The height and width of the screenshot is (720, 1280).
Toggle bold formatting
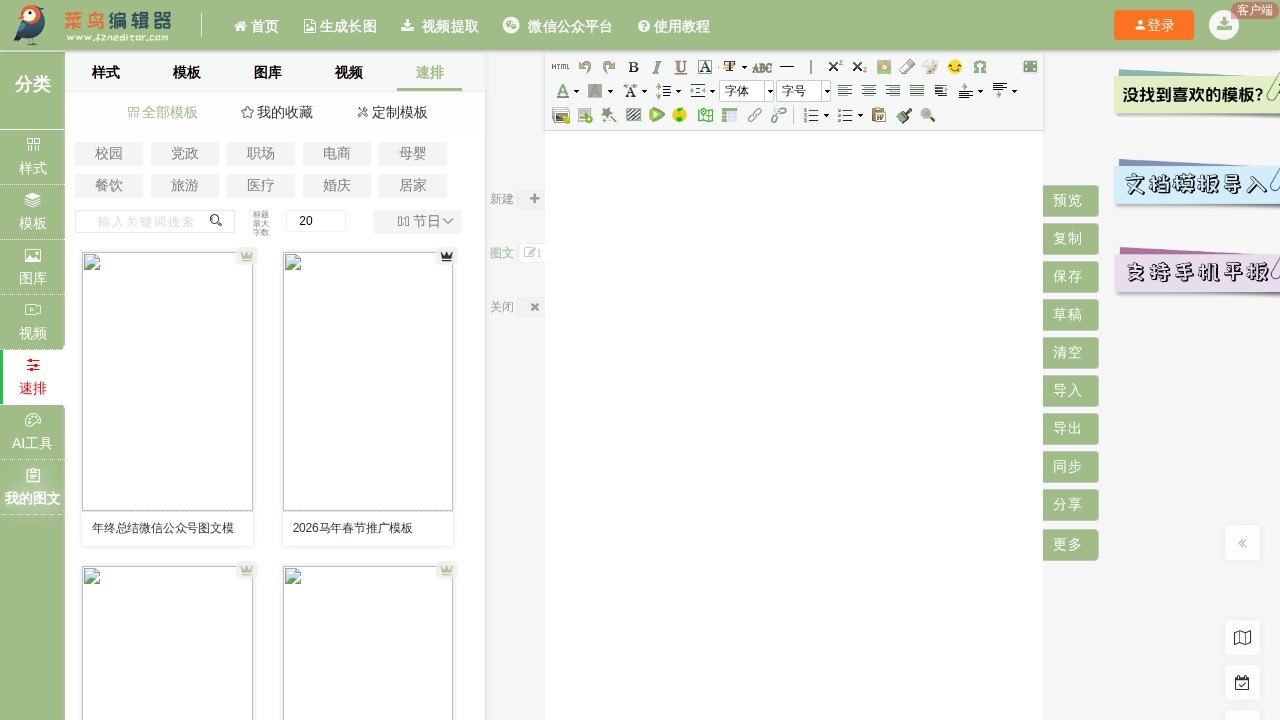click(x=633, y=67)
